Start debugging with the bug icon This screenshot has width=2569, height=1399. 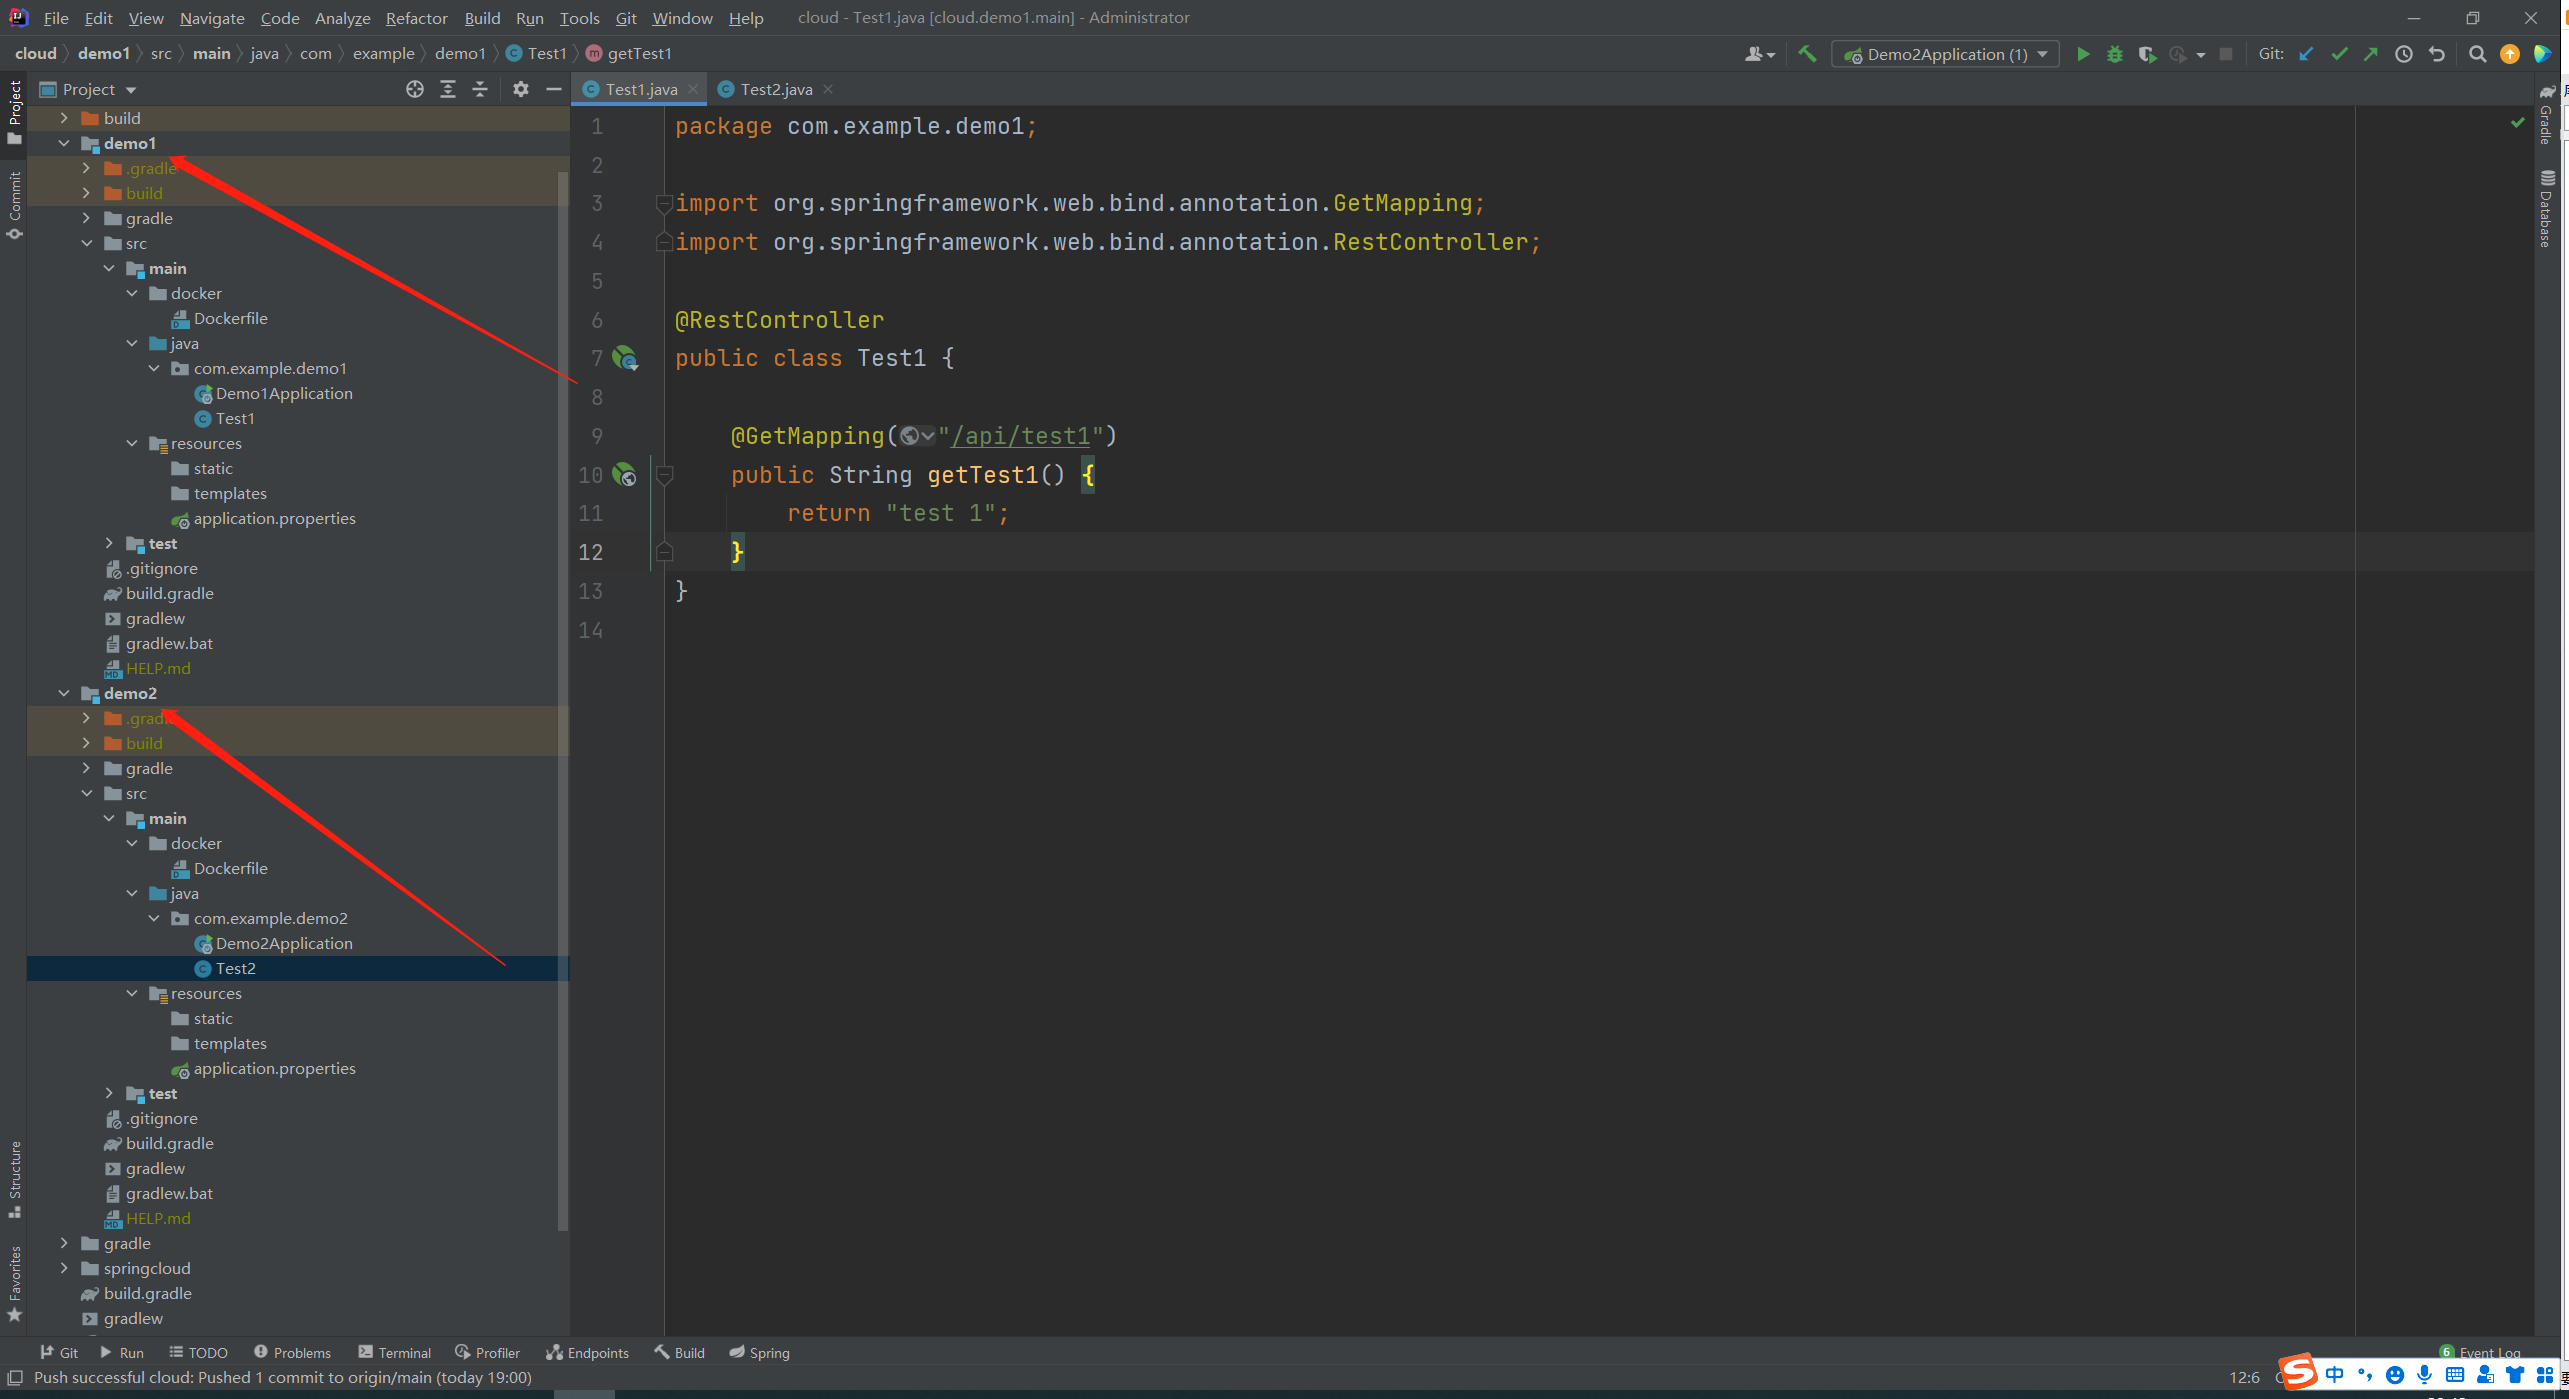(2114, 54)
